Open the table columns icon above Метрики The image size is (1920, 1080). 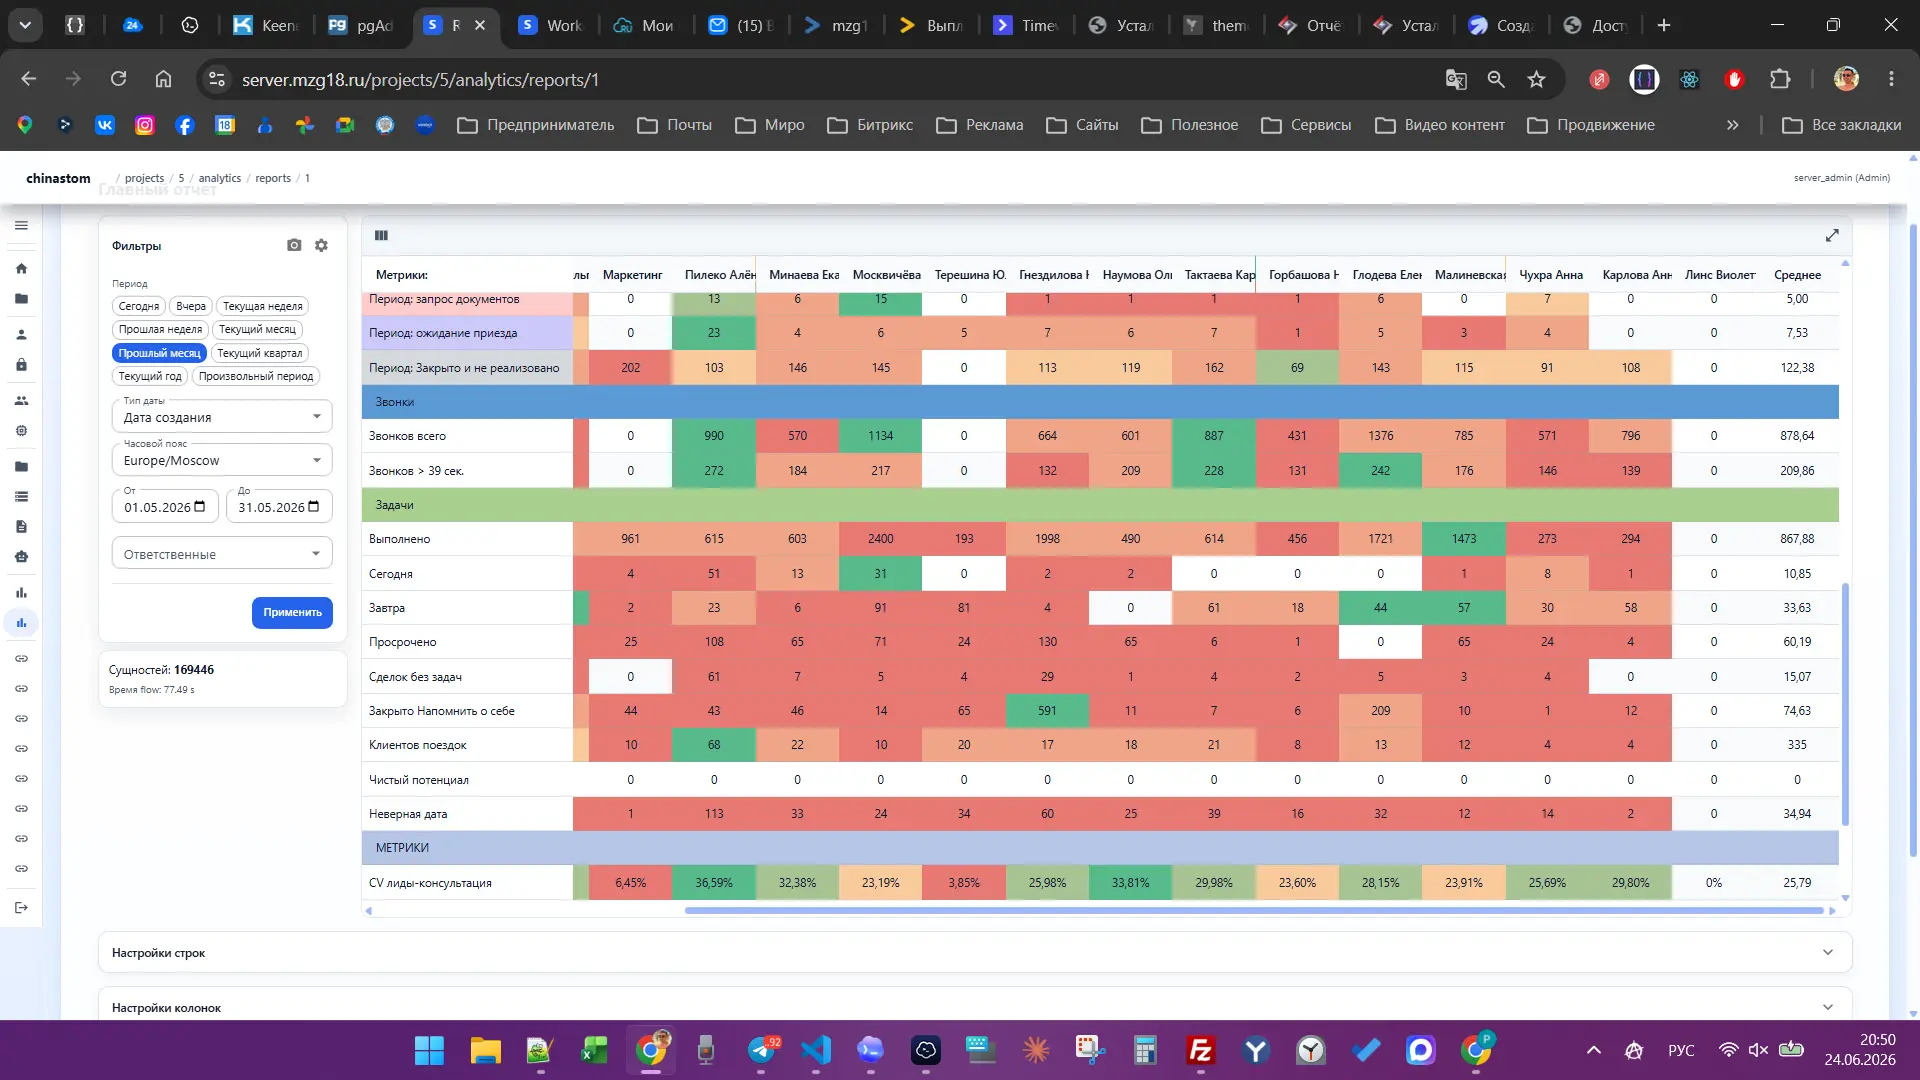pos(381,236)
